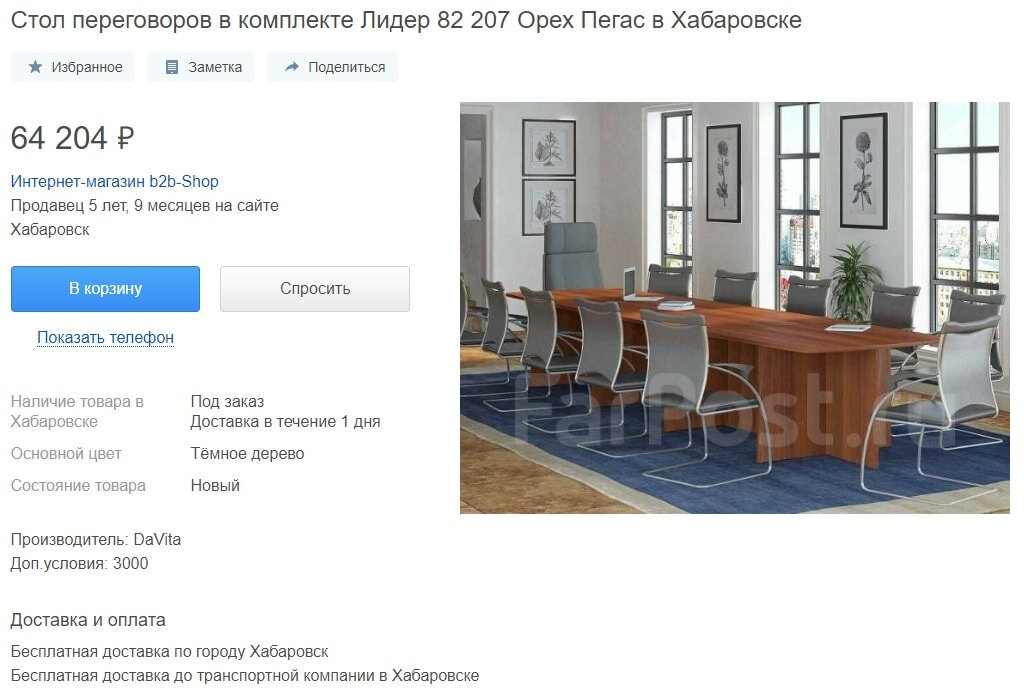Open the Интернет-магазин b2b-Shop seller link
This screenshot has height=698, width=1024.
(114, 182)
